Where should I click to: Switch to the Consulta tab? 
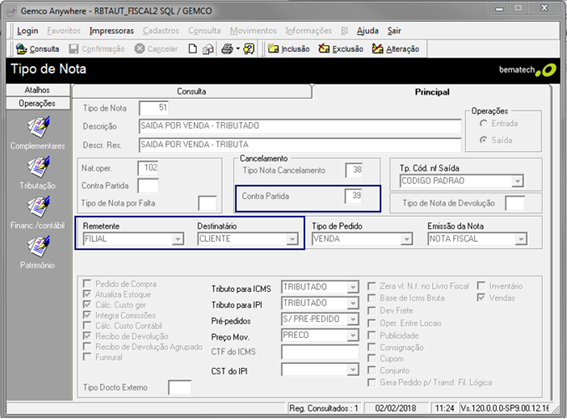192,91
